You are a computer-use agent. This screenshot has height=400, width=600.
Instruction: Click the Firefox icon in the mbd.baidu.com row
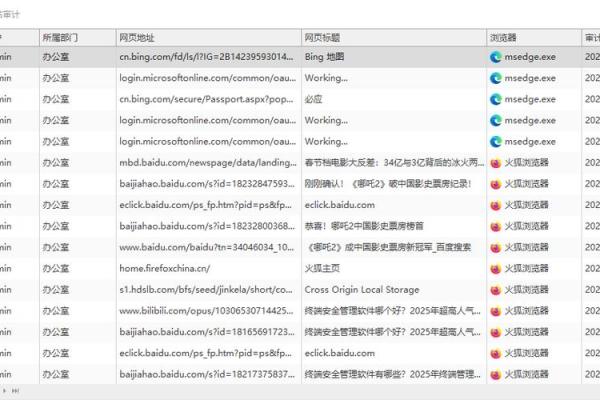(x=496, y=163)
